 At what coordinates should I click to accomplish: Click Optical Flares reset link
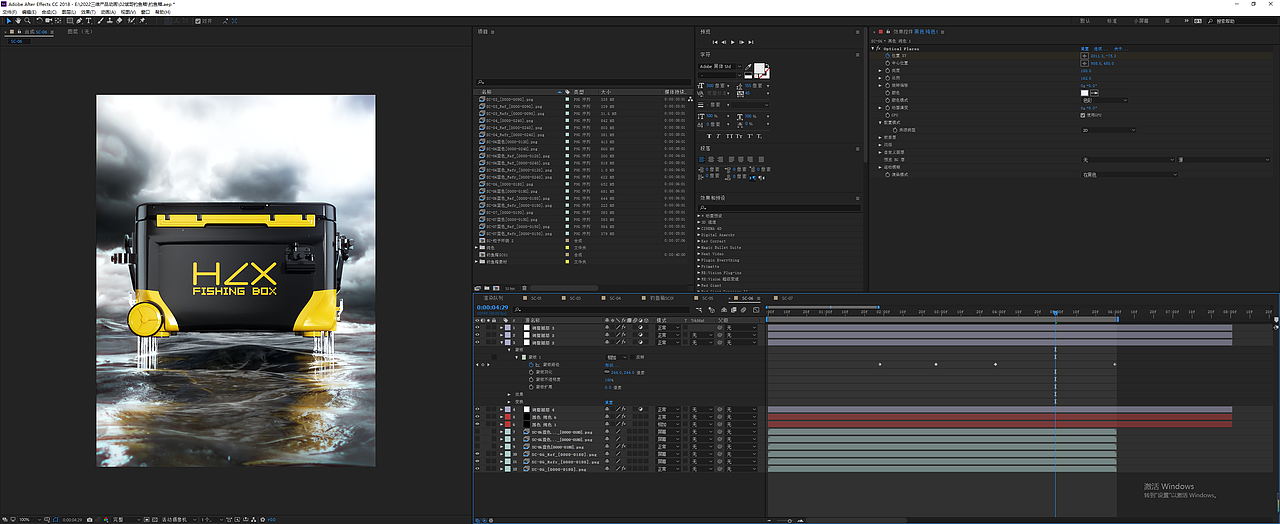[1084, 49]
